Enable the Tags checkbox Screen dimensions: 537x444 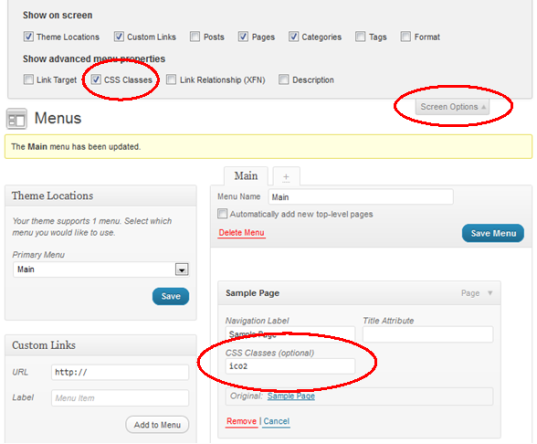(360, 36)
